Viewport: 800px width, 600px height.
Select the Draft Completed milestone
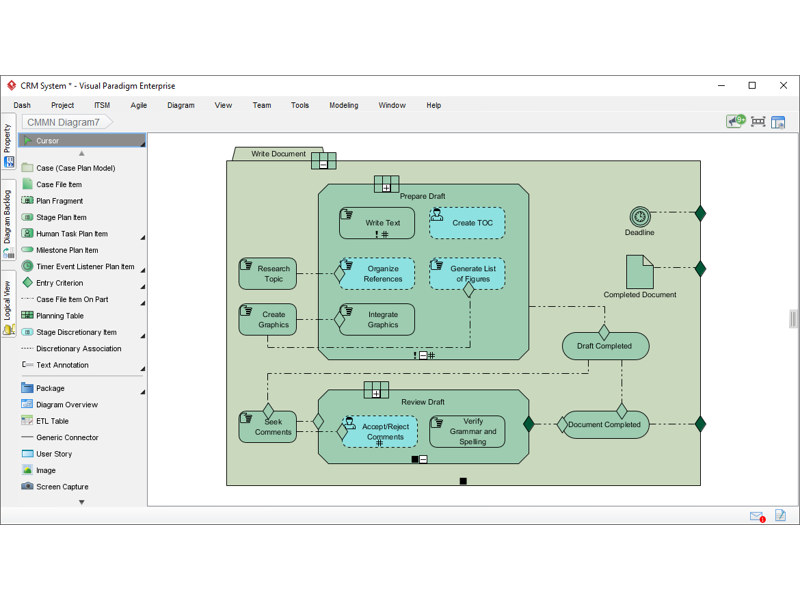pyautogui.click(x=606, y=346)
